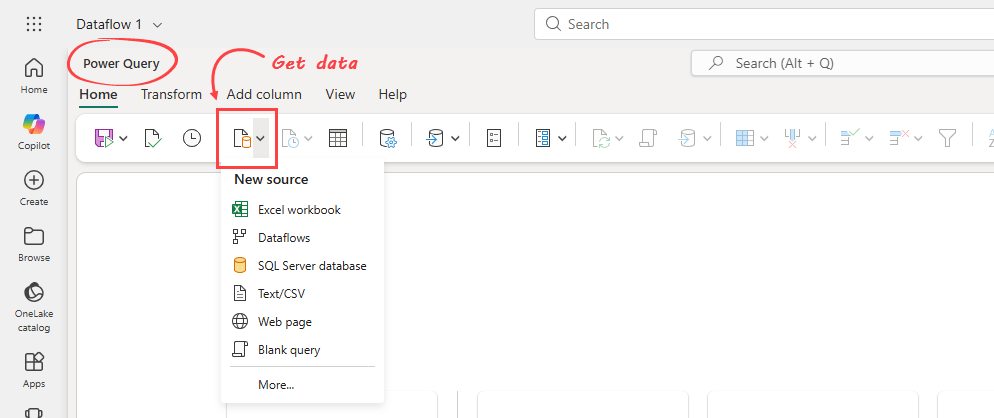Click the options checklist icon
The image size is (994, 418).
[494, 138]
